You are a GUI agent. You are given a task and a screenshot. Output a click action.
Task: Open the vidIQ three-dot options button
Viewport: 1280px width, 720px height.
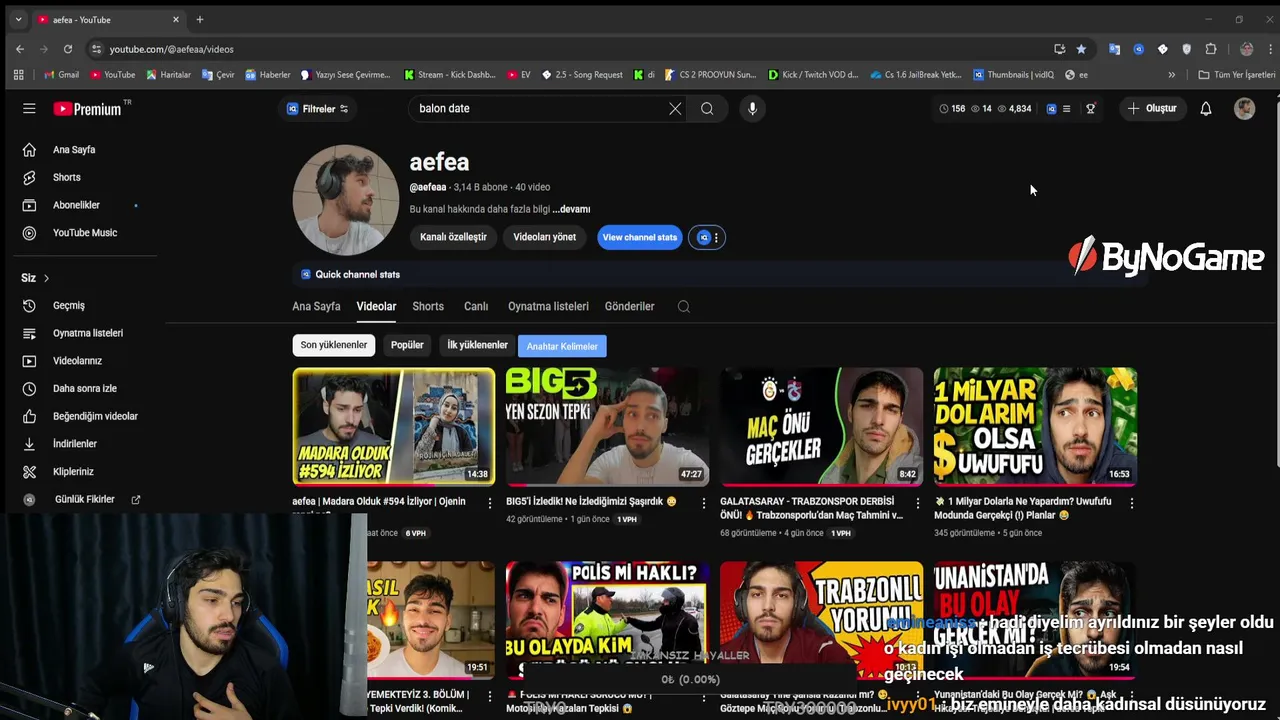[x=716, y=237]
